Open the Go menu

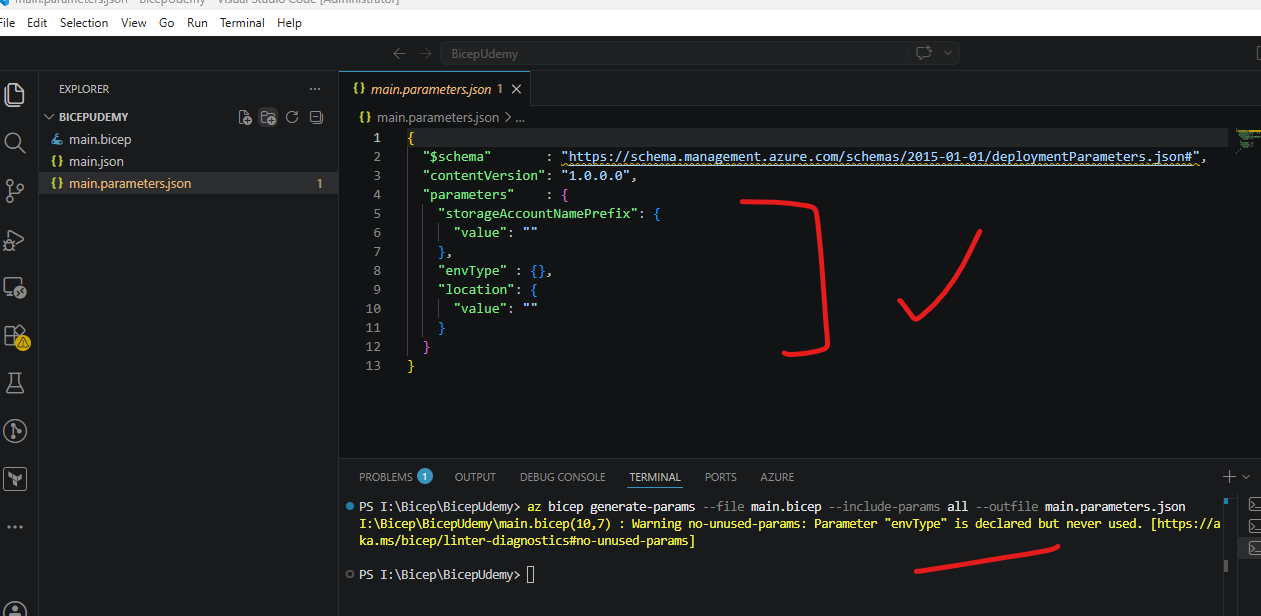click(x=166, y=23)
